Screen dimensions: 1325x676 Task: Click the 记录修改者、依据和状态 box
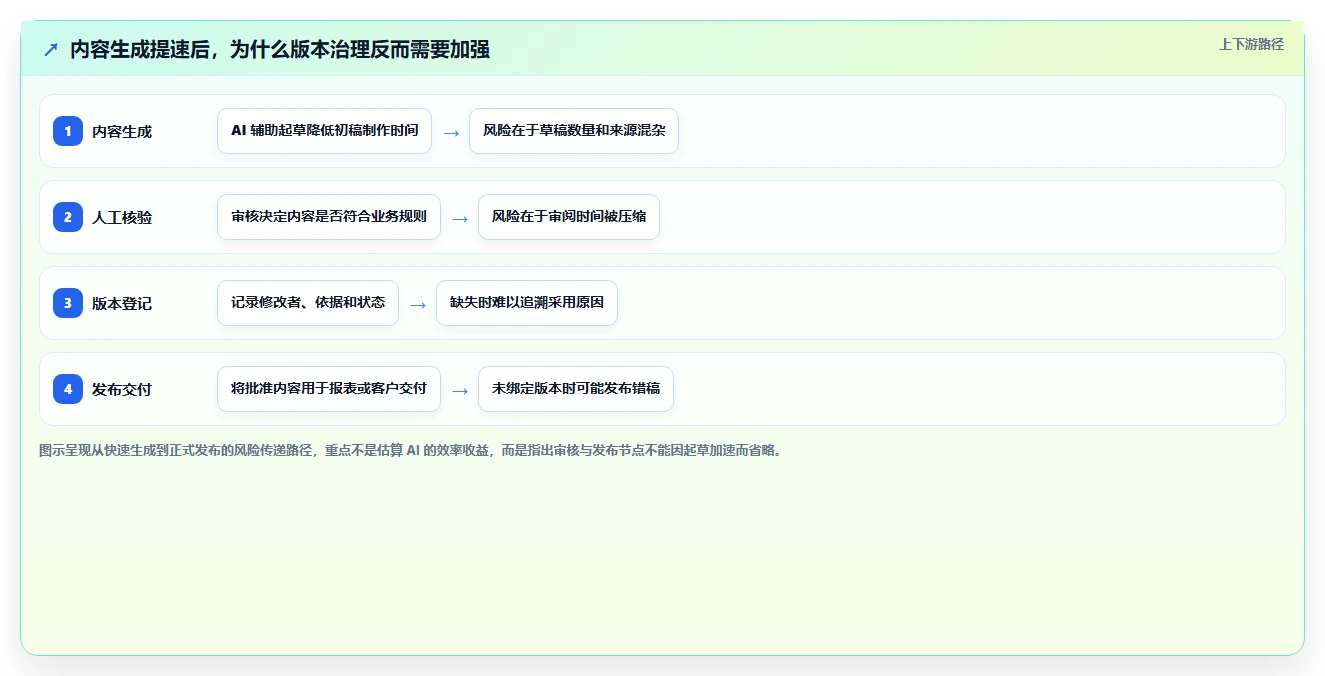(x=308, y=303)
